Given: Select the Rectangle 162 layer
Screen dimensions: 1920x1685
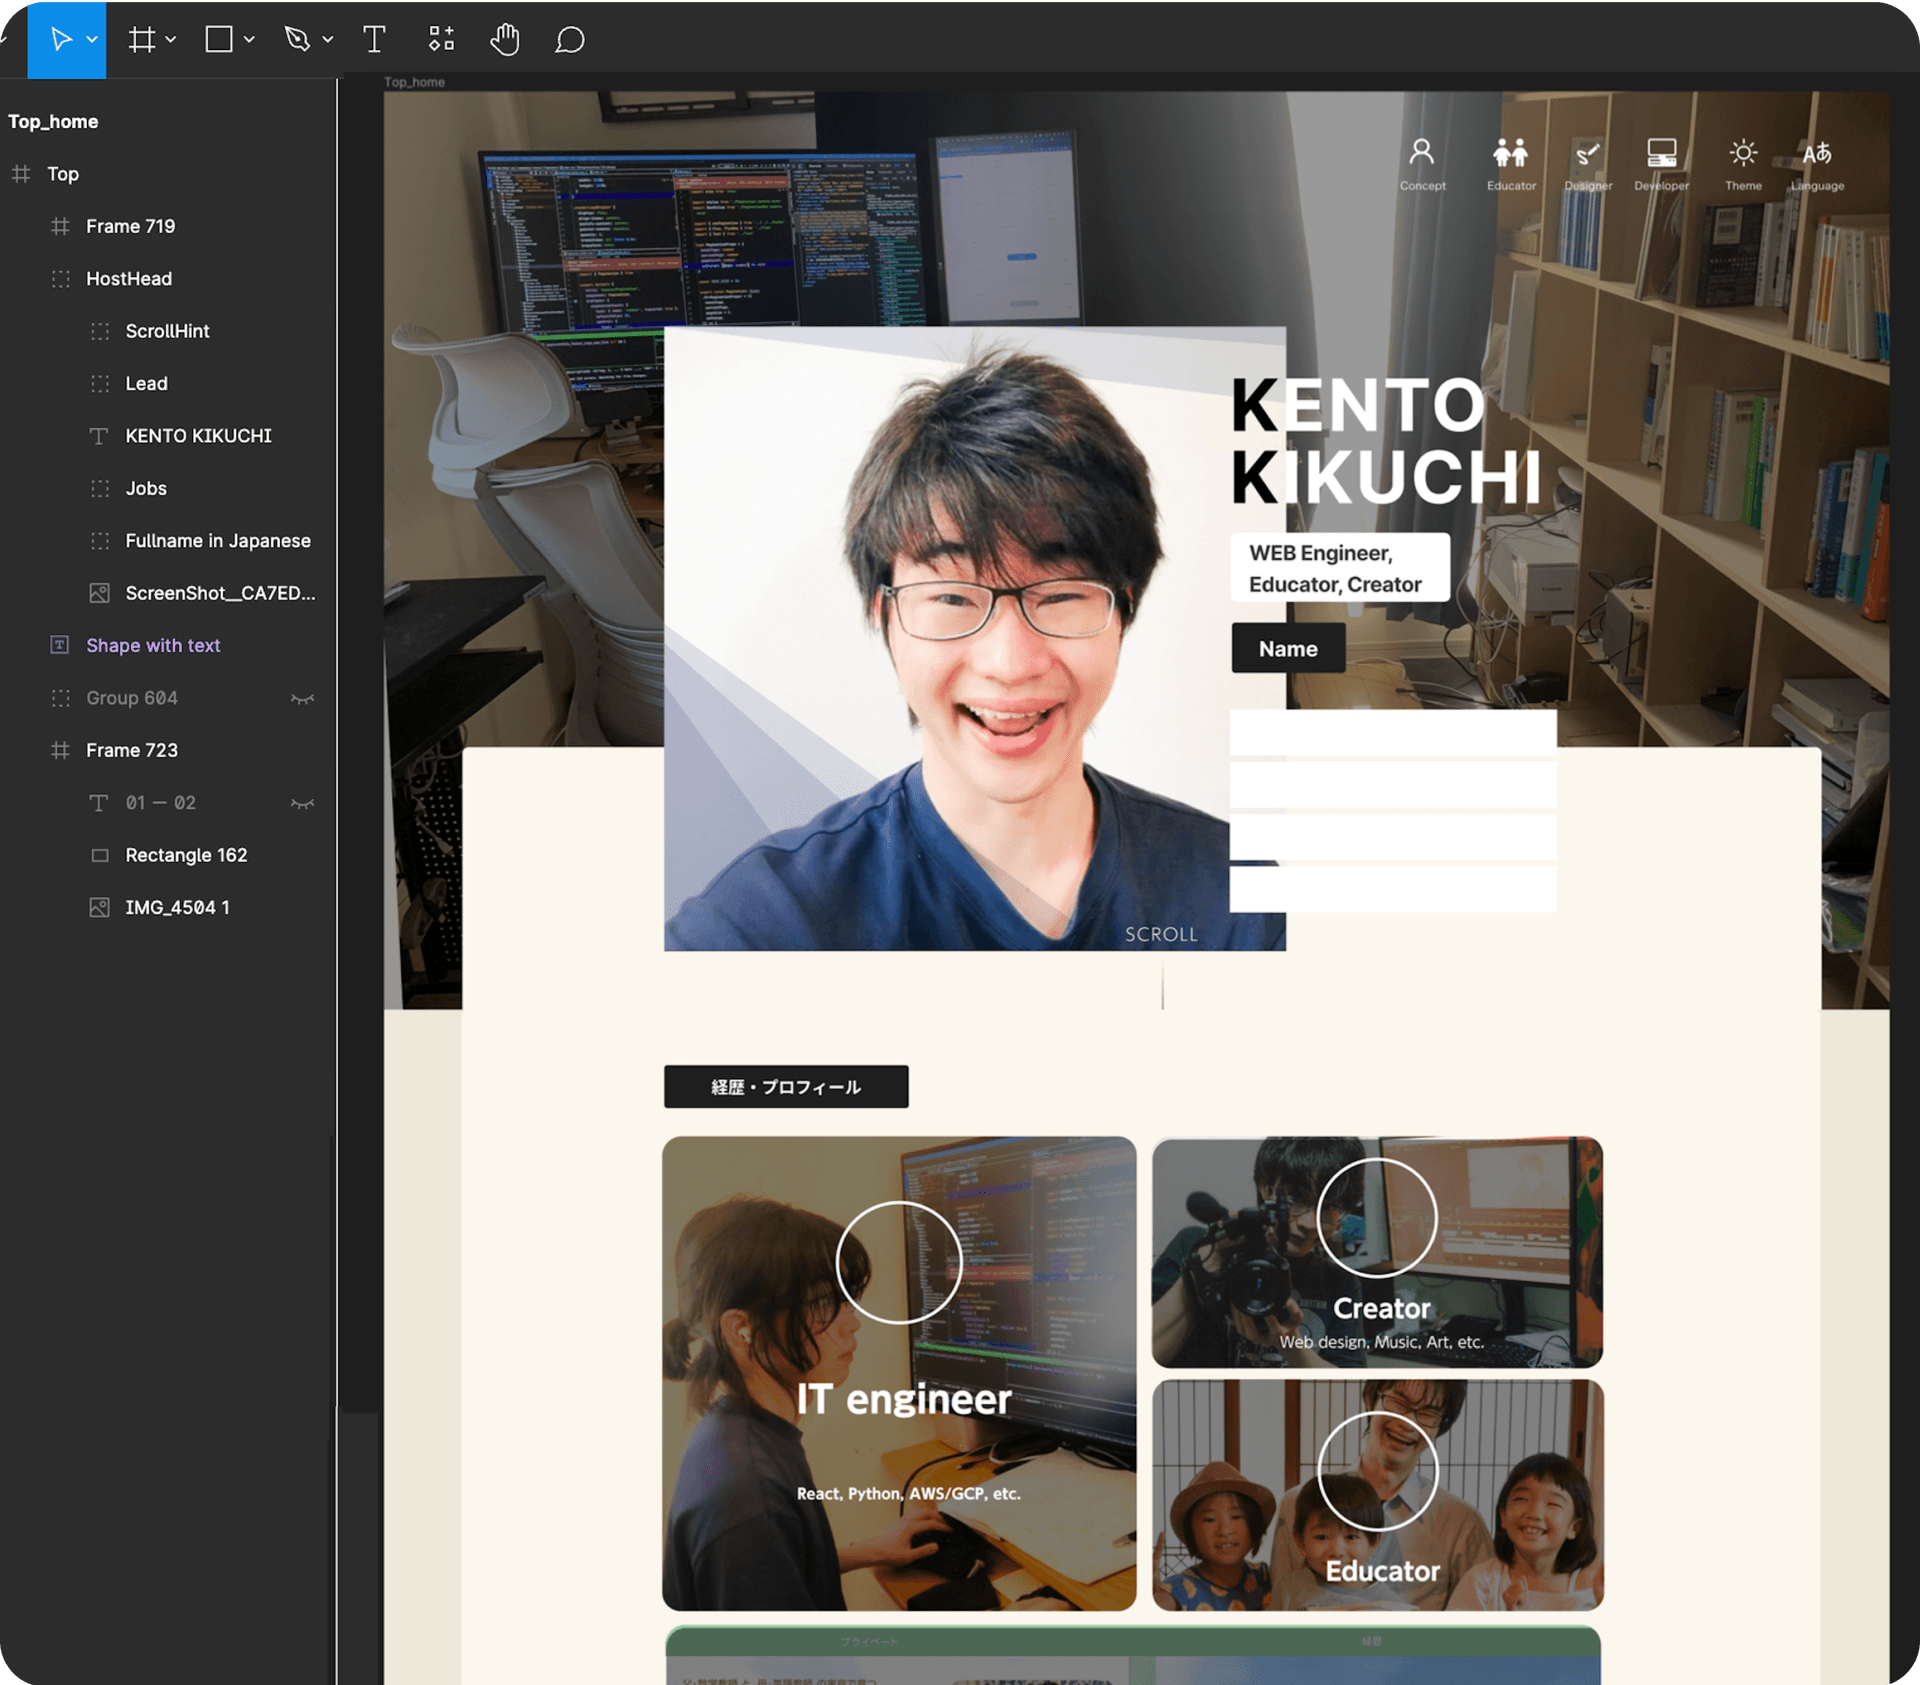Looking at the screenshot, I should click(186, 856).
